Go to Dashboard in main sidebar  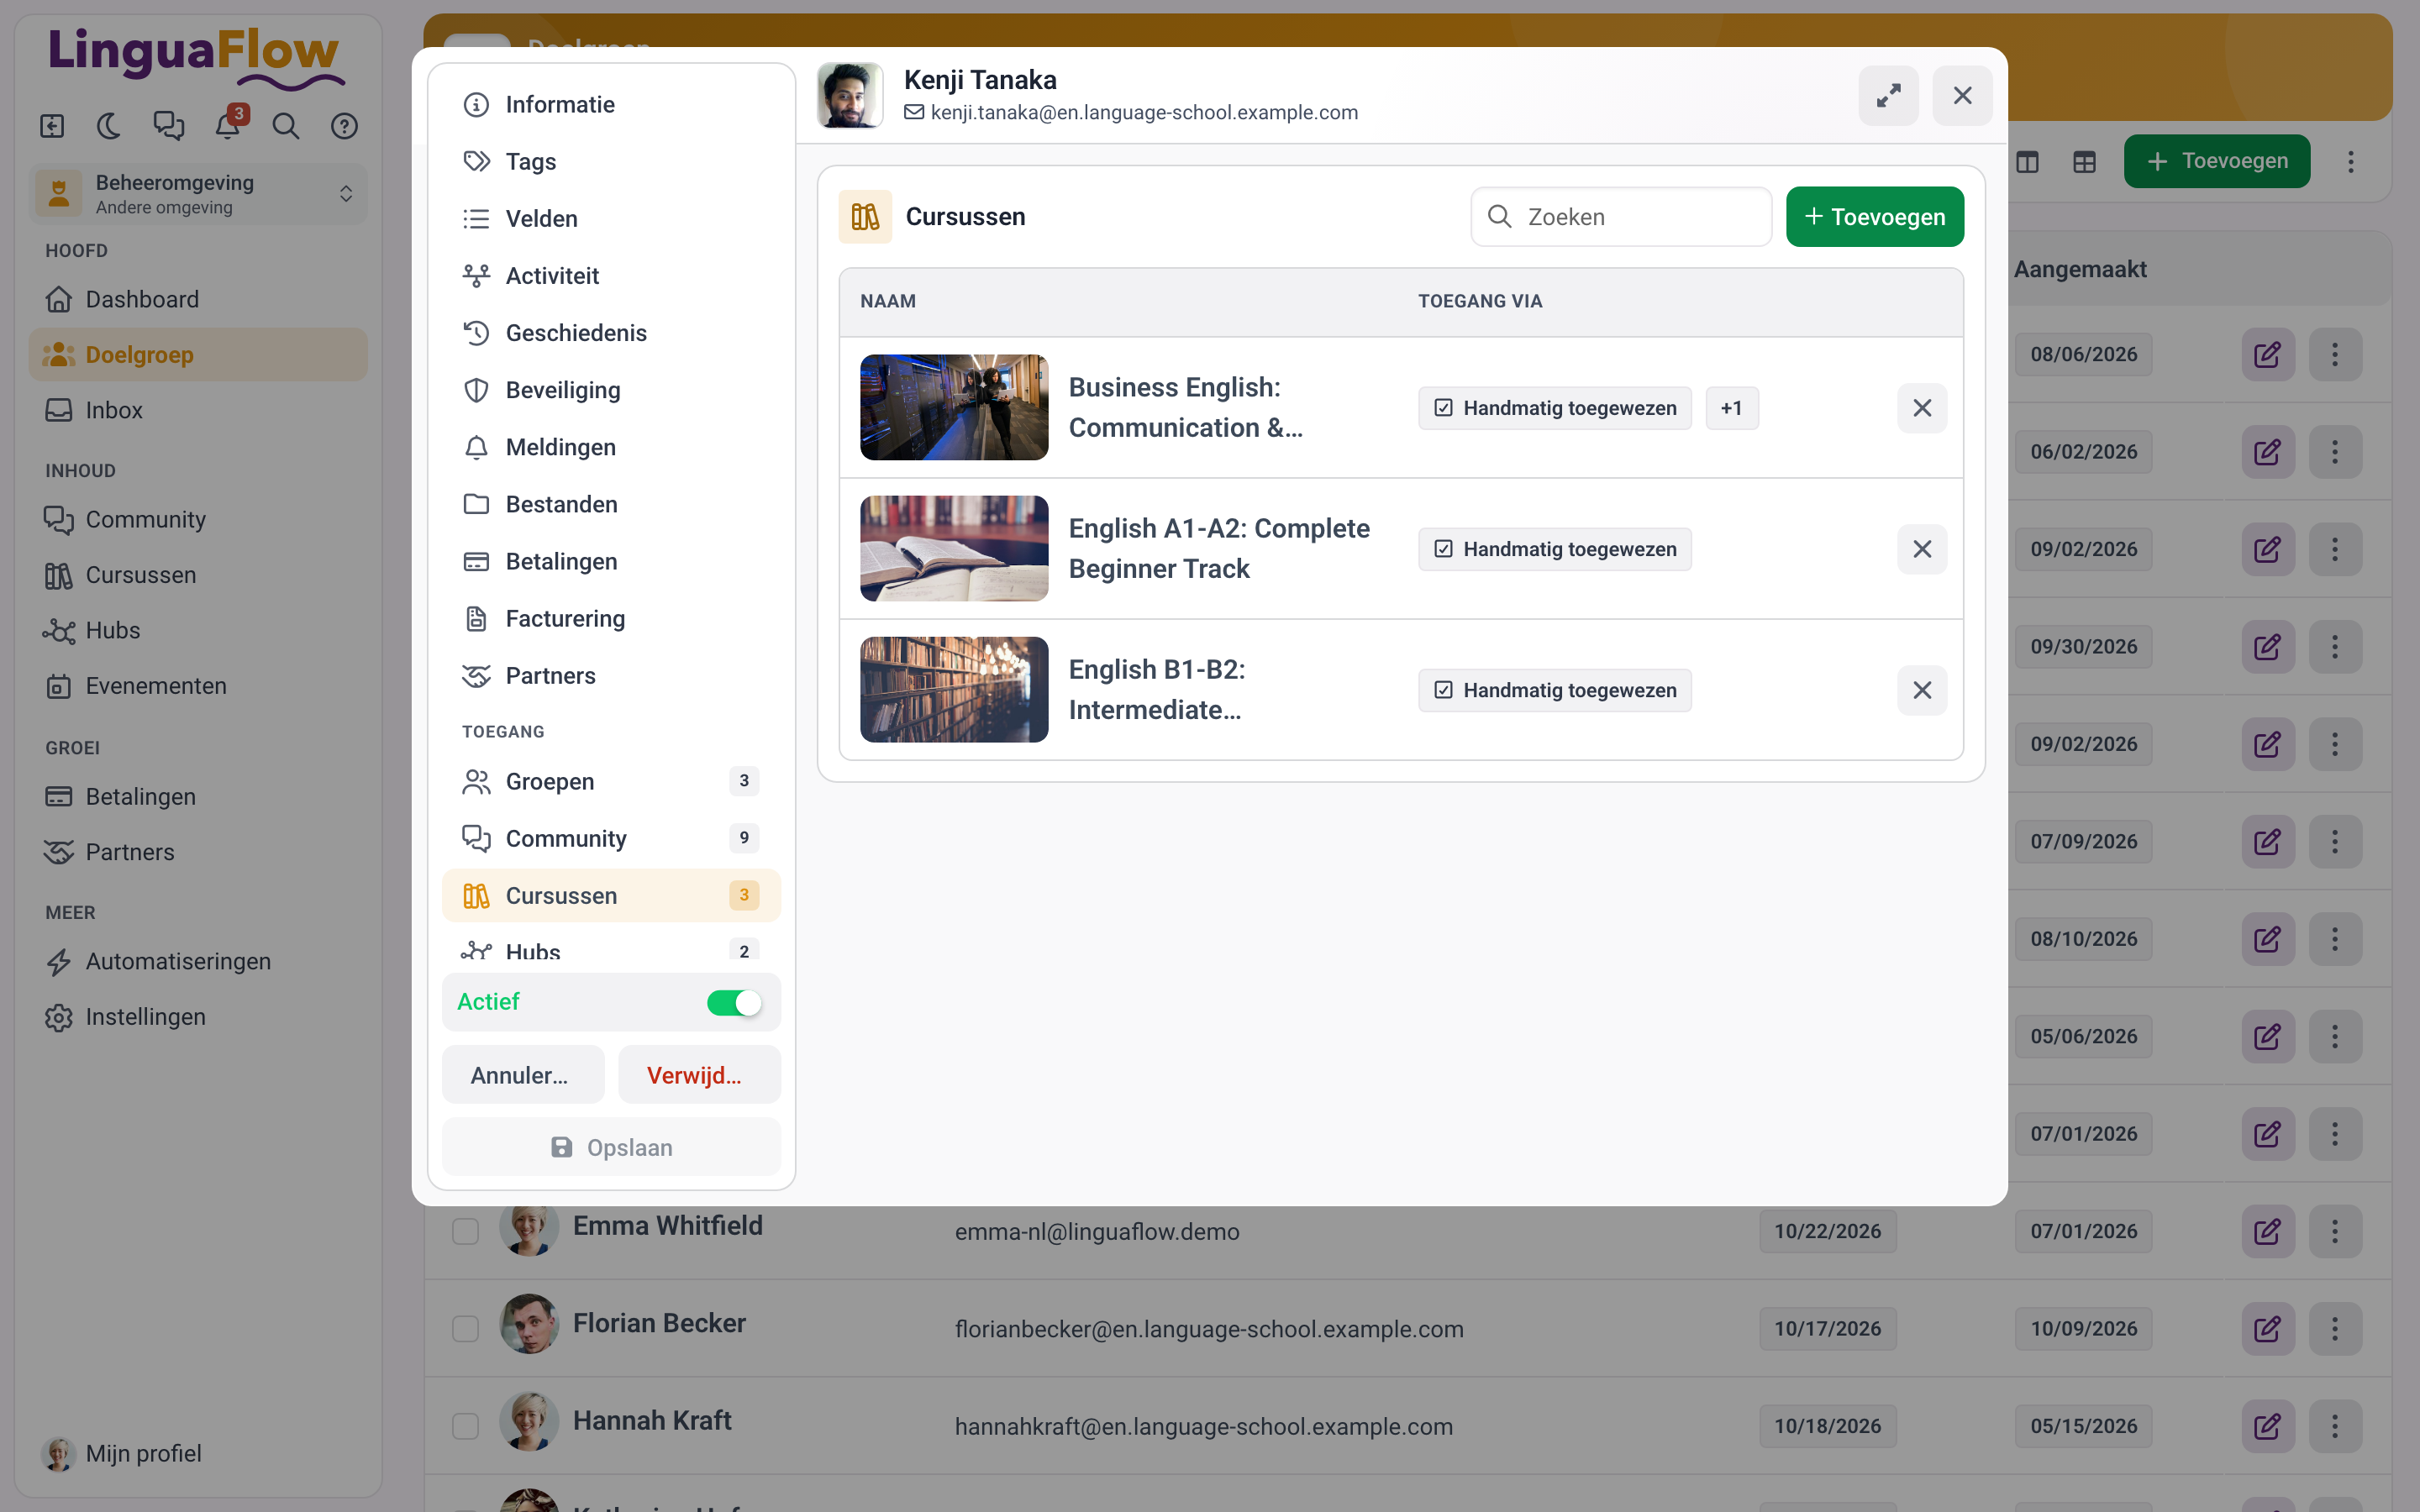(x=198, y=299)
